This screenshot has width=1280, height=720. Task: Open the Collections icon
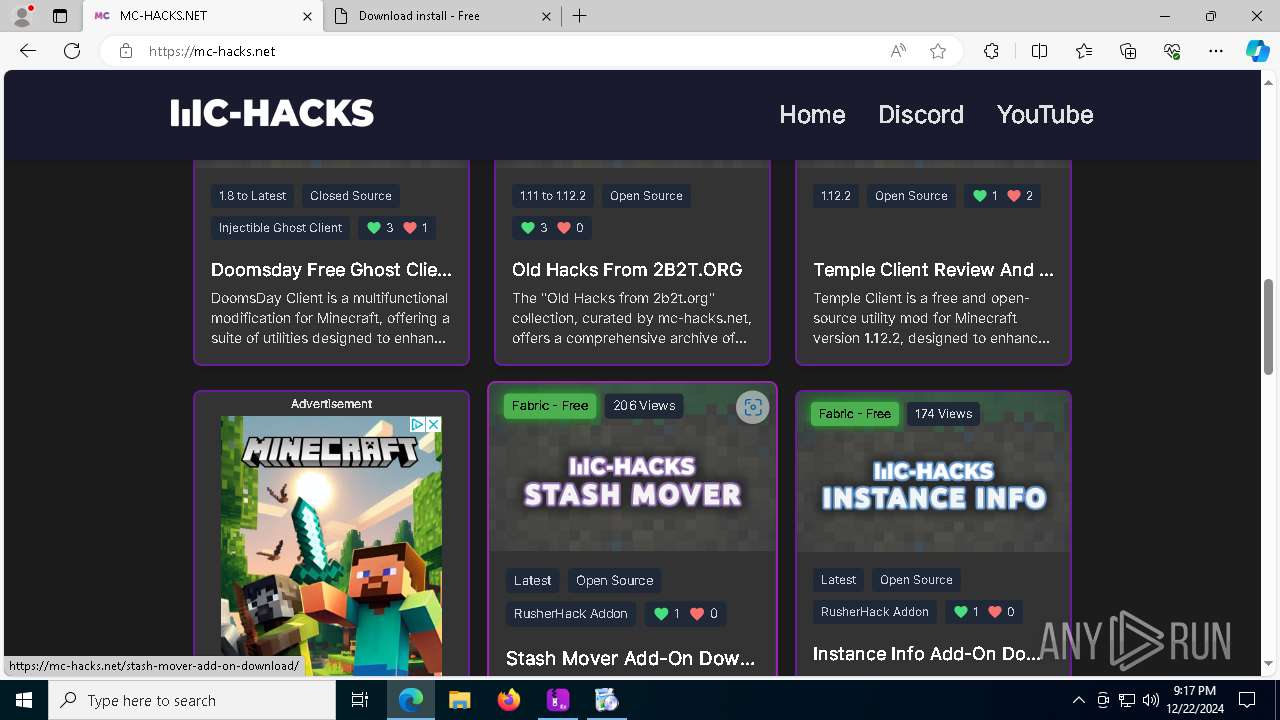[1128, 51]
